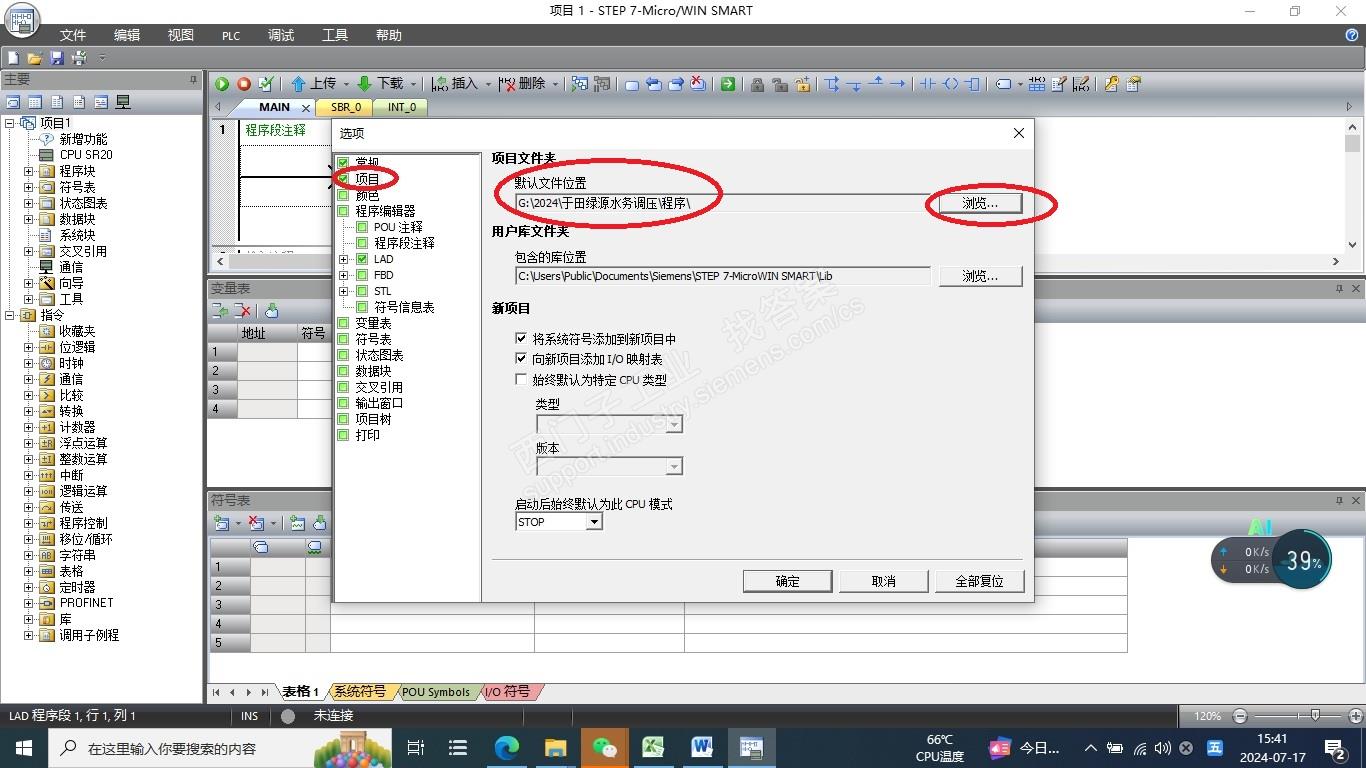Click the 插入 insert toolbar button
This screenshot has height=768, width=1366.
click(x=455, y=84)
